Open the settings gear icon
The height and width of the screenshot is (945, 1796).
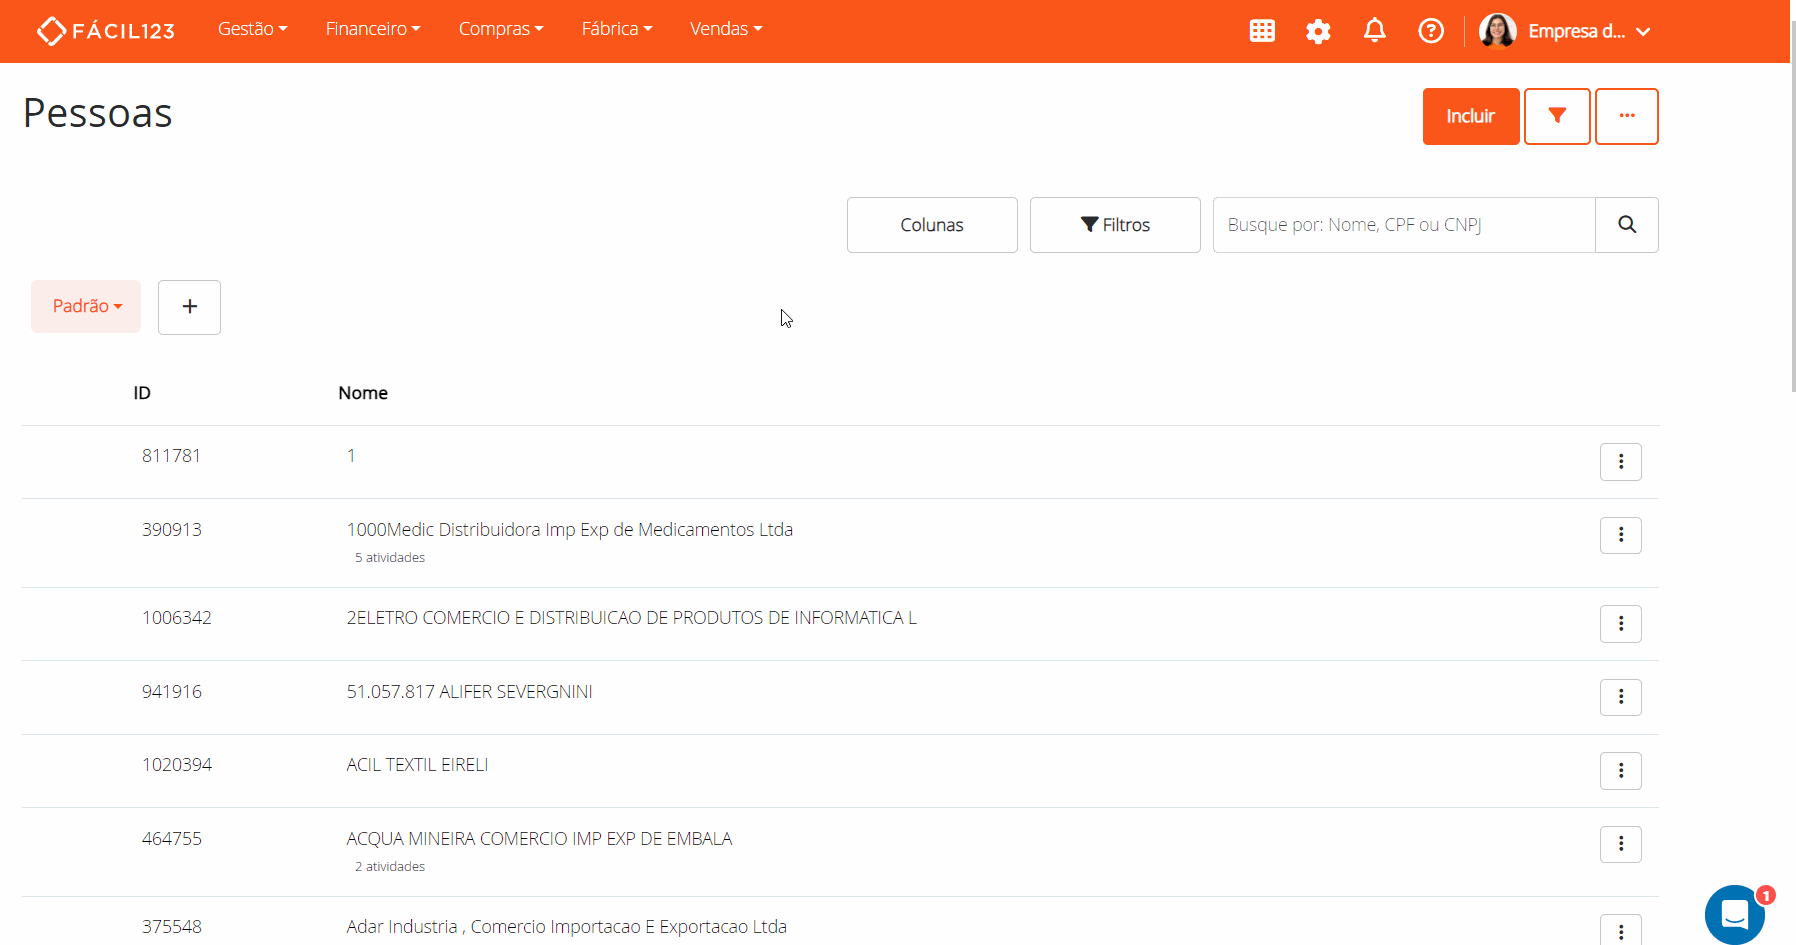coord(1318,31)
